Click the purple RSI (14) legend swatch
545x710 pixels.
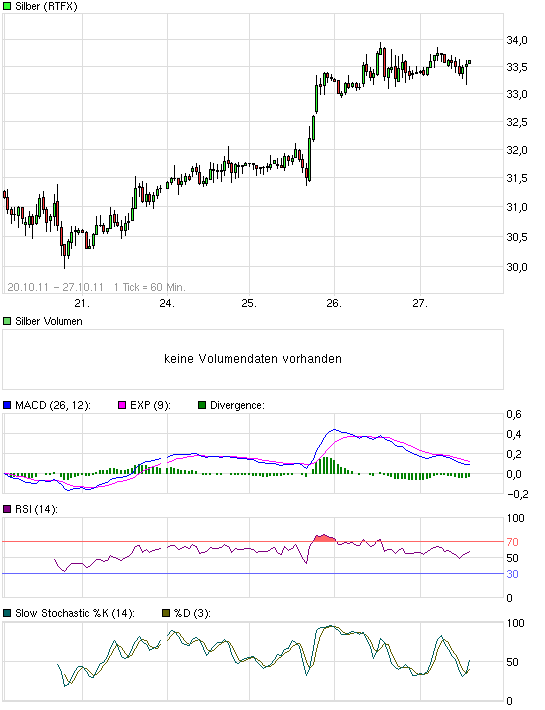7,509
